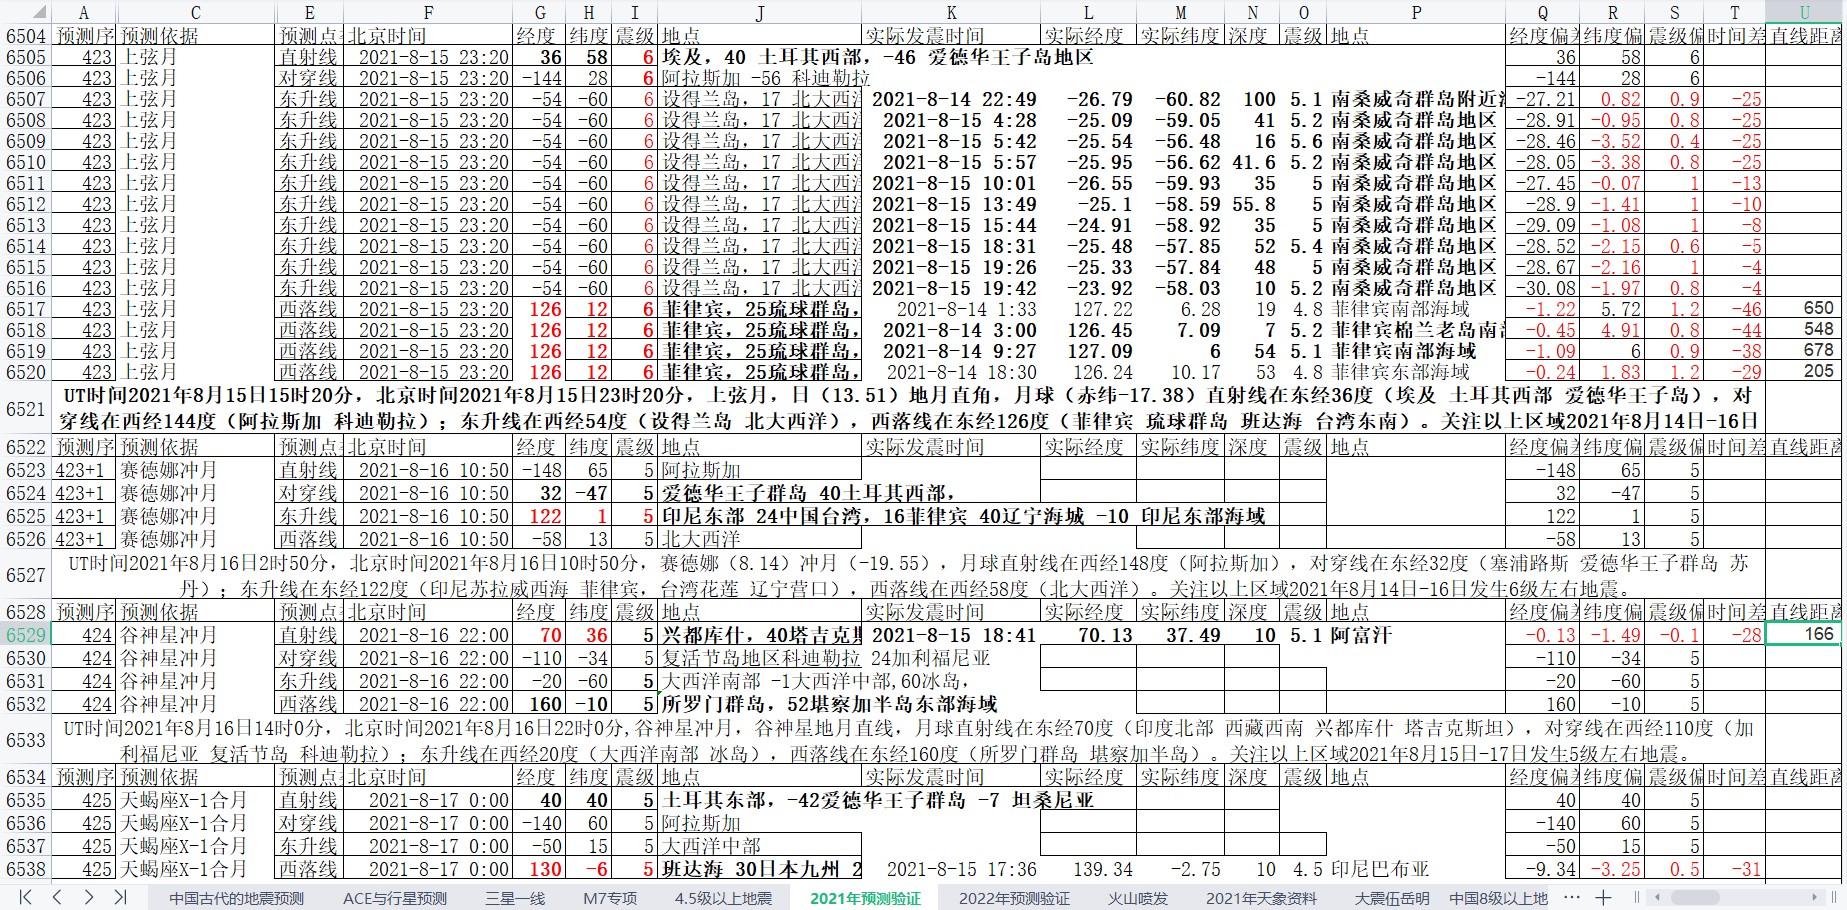1847x910 pixels.
Task: Select the distance cell with value 650
Action: [x=1804, y=309]
